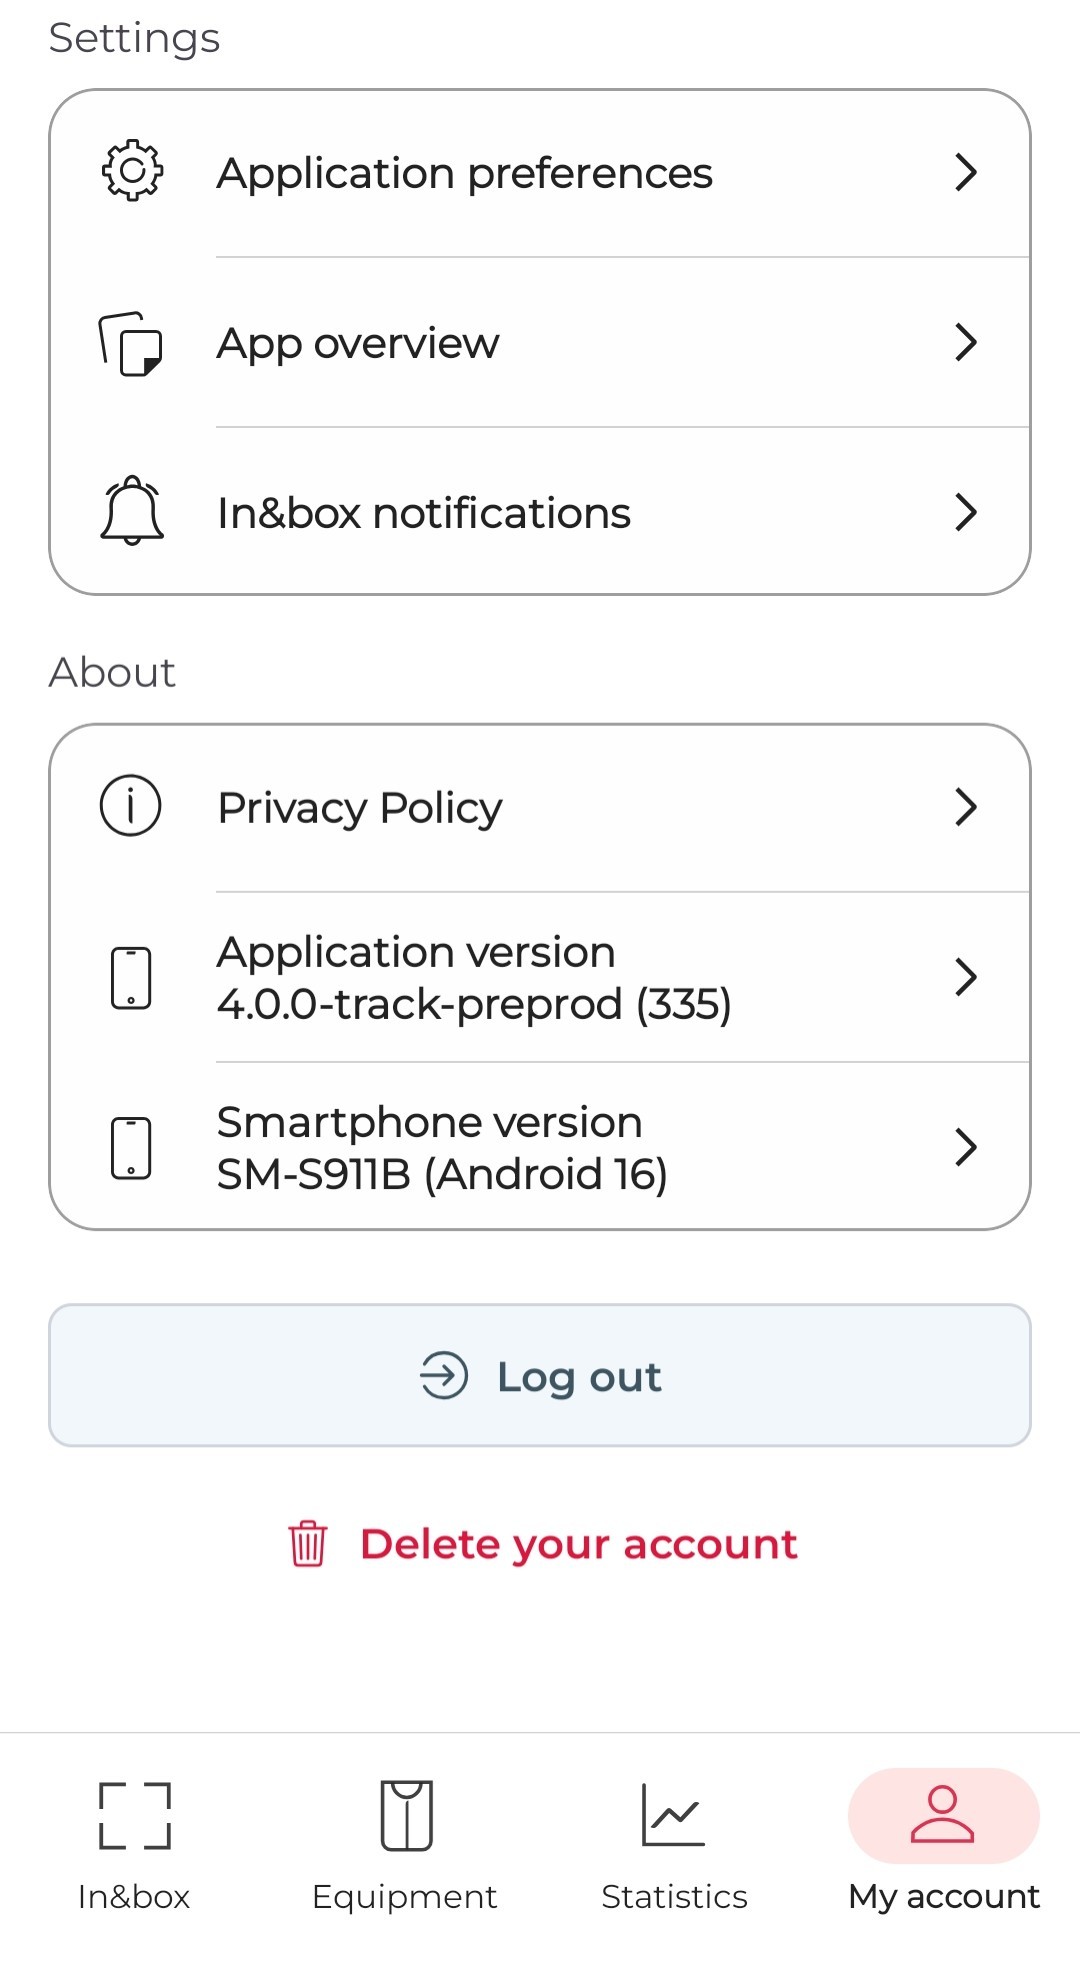Tap the Privacy Policy info icon
The height and width of the screenshot is (1972, 1080).
click(131, 806)
